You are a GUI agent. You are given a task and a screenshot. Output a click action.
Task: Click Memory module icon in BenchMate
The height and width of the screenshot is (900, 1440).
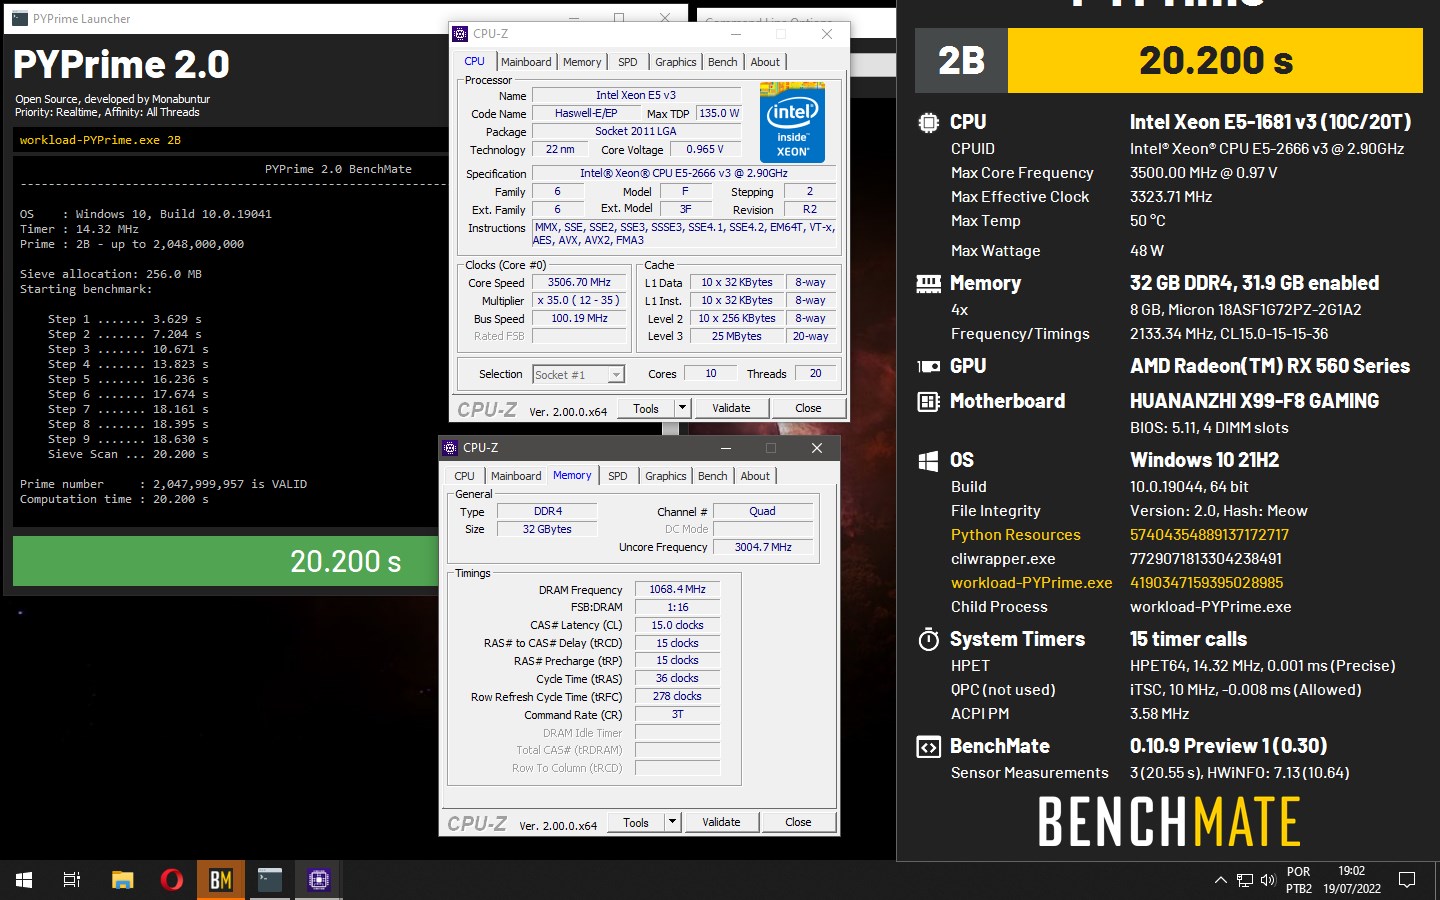pyautogui.click(x=929, y=284)
